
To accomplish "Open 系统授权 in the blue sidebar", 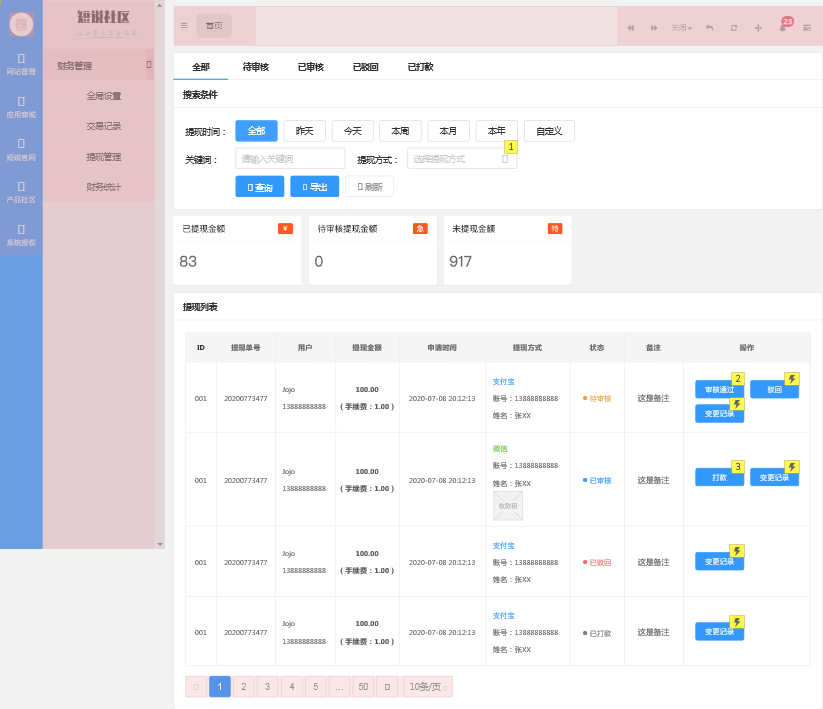I will [21, 236].
